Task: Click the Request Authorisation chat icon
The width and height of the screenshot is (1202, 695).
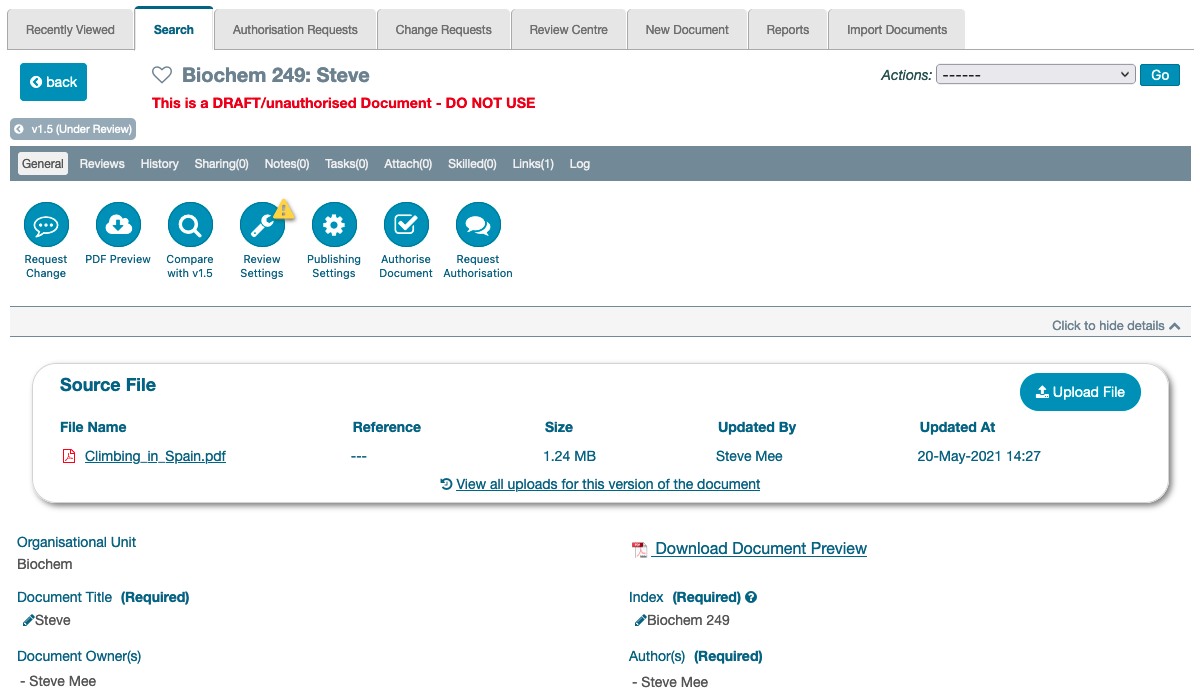Action: 478,225
